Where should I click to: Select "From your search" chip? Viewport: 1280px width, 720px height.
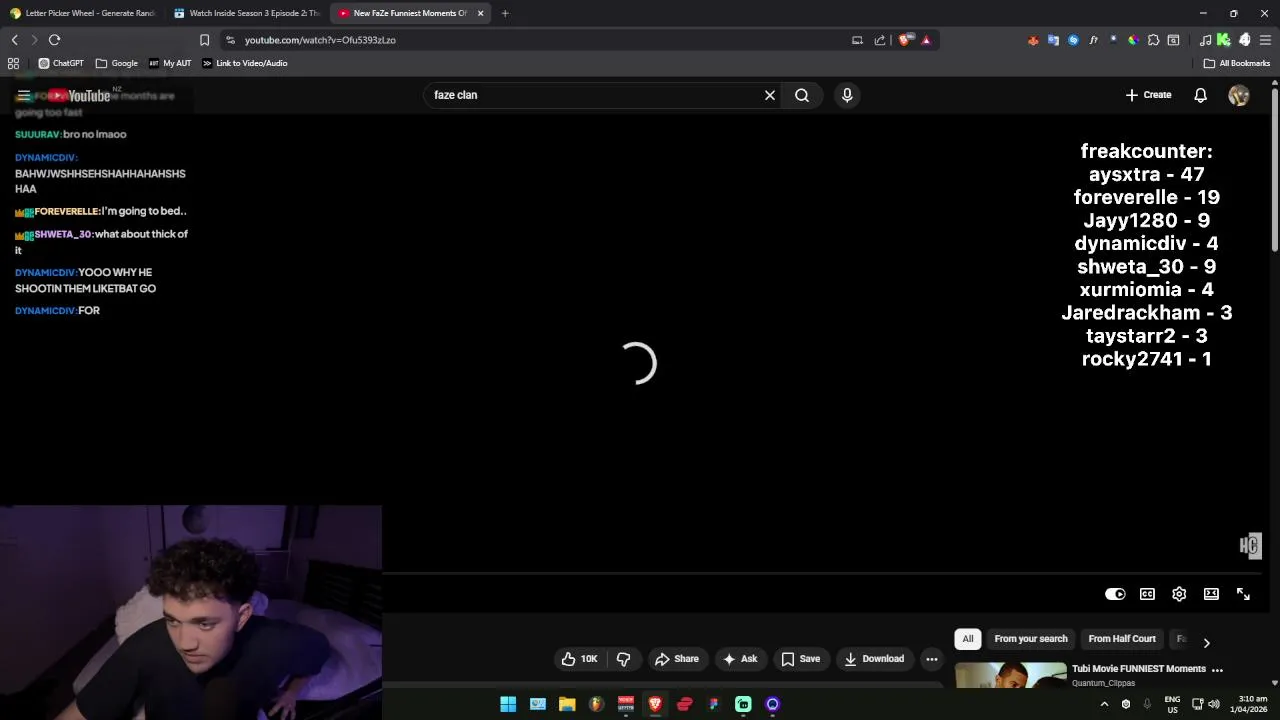click(1031, 639)
